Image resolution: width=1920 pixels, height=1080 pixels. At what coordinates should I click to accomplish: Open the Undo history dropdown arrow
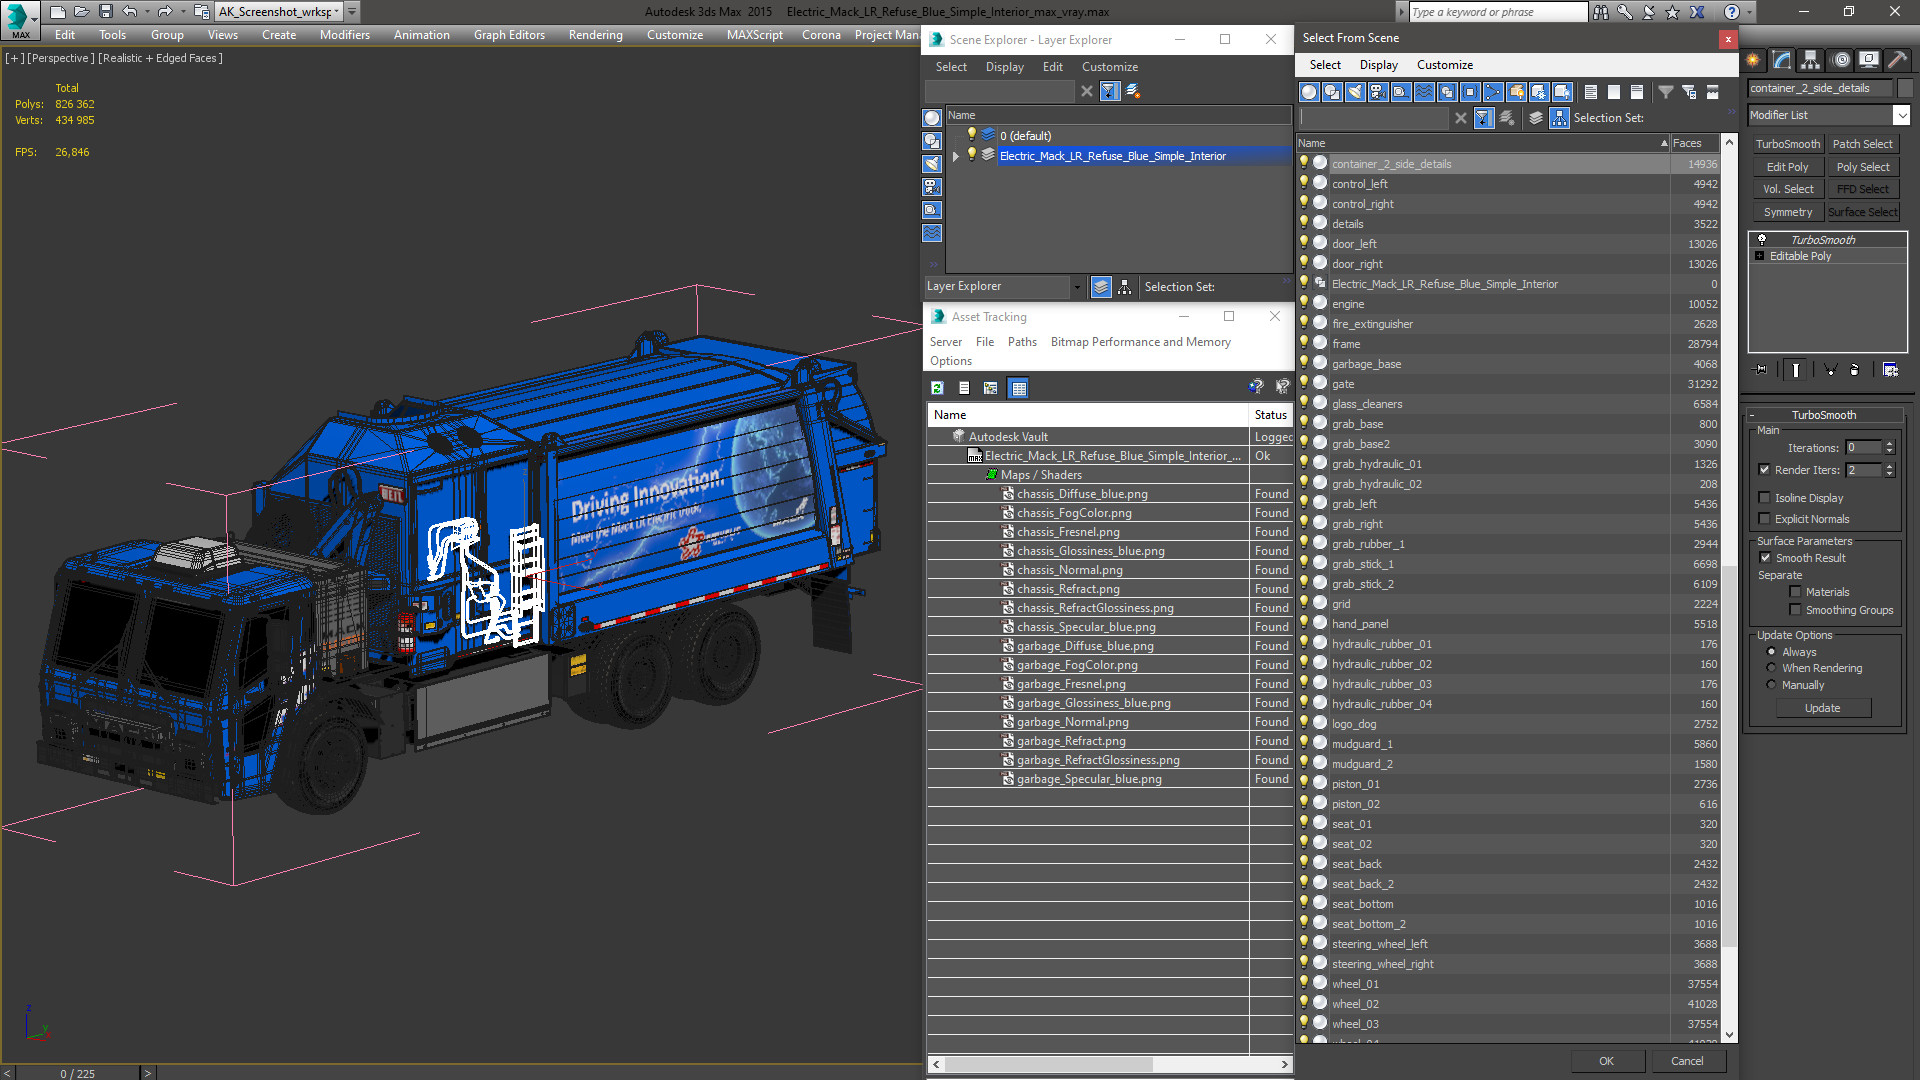(x=147, y=12)
